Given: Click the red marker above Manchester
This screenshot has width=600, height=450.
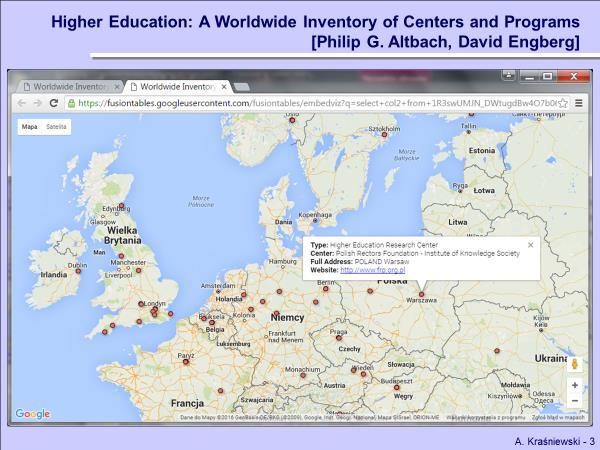Looking at the screenshot, I should click(121, 256).
